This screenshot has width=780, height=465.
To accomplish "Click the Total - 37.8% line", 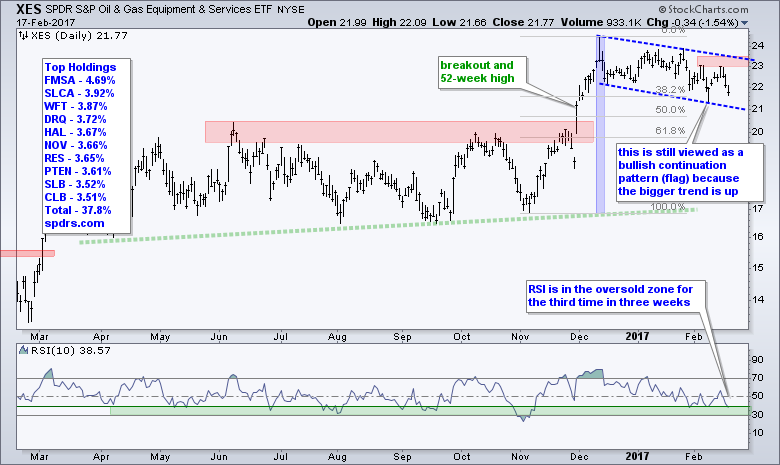I will [78, 210].
